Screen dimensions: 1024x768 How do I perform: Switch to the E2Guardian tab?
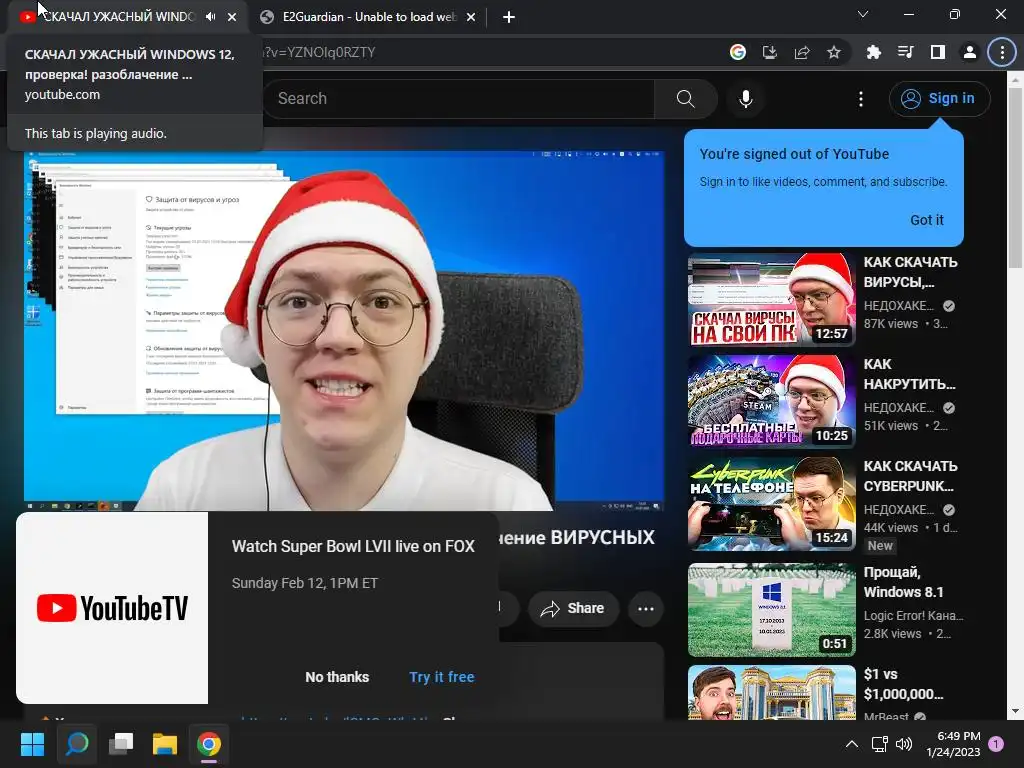tap(368, 17)
